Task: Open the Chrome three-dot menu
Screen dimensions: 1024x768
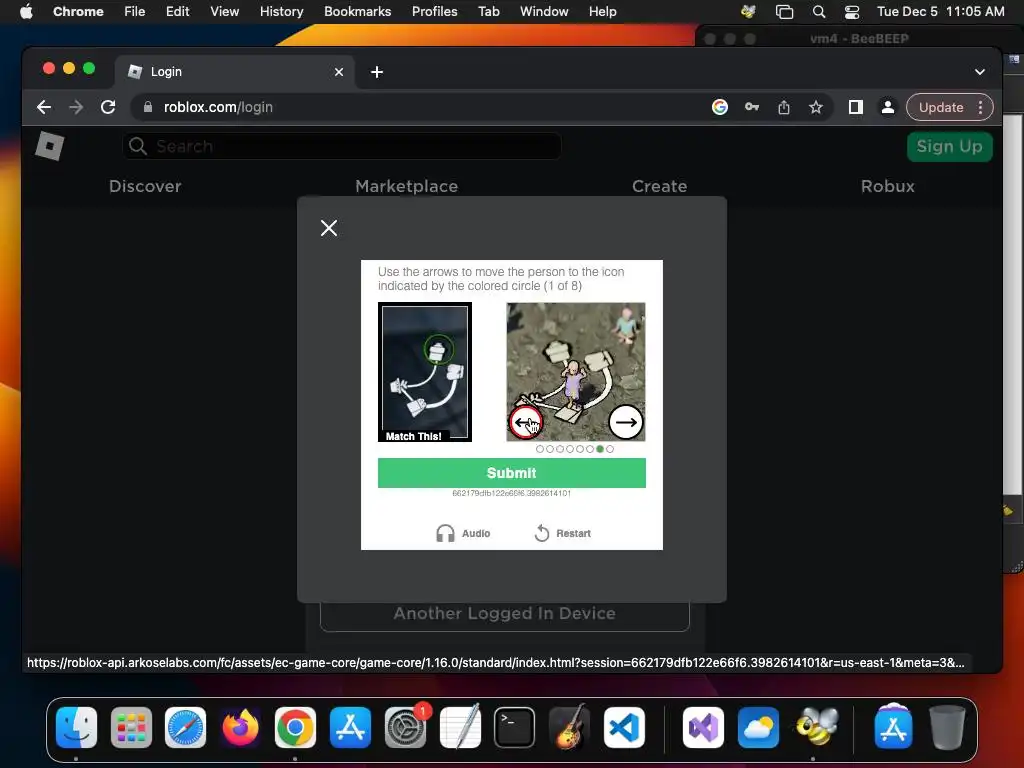Action: [x=981, y=107]
